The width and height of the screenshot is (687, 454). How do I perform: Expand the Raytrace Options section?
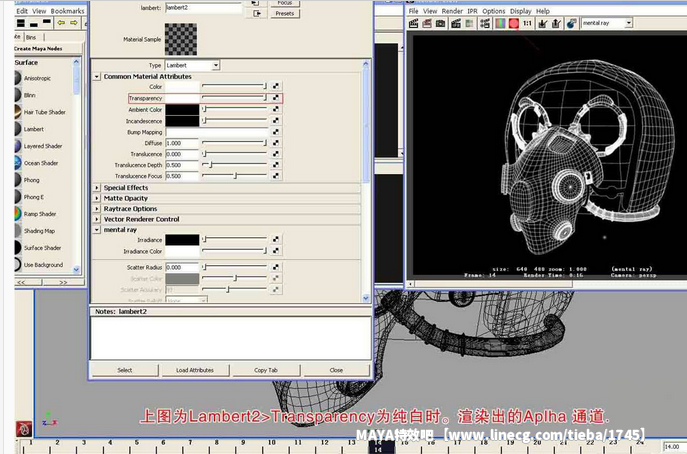click(x=97, y=209)
